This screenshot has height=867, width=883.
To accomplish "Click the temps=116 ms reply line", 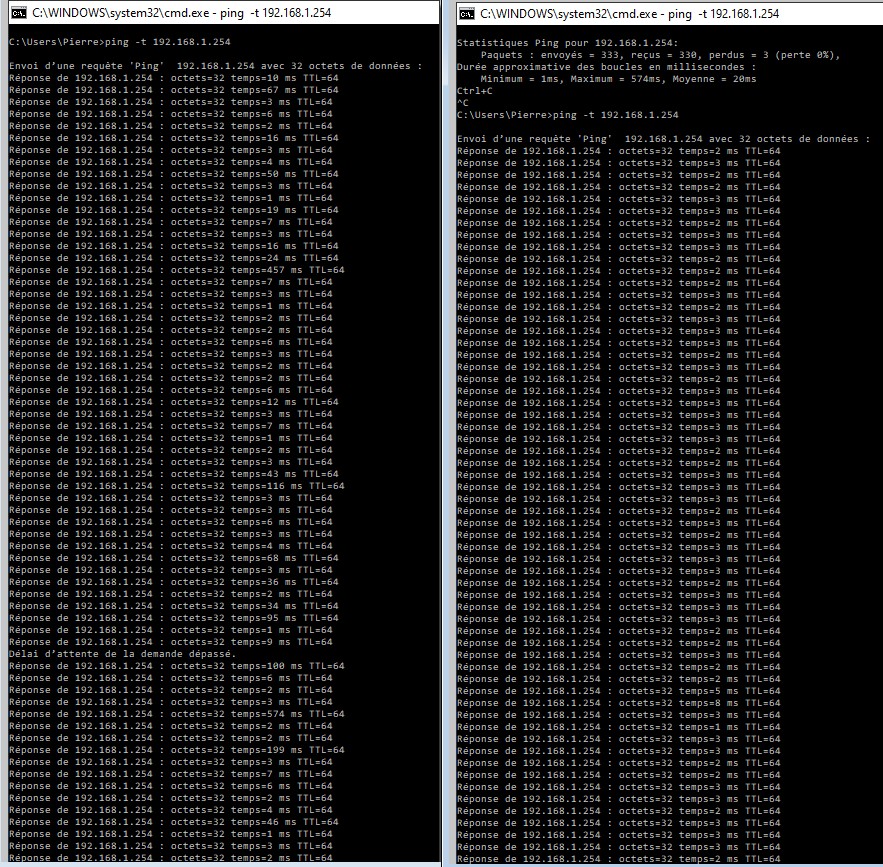I will tap(176, 486).
